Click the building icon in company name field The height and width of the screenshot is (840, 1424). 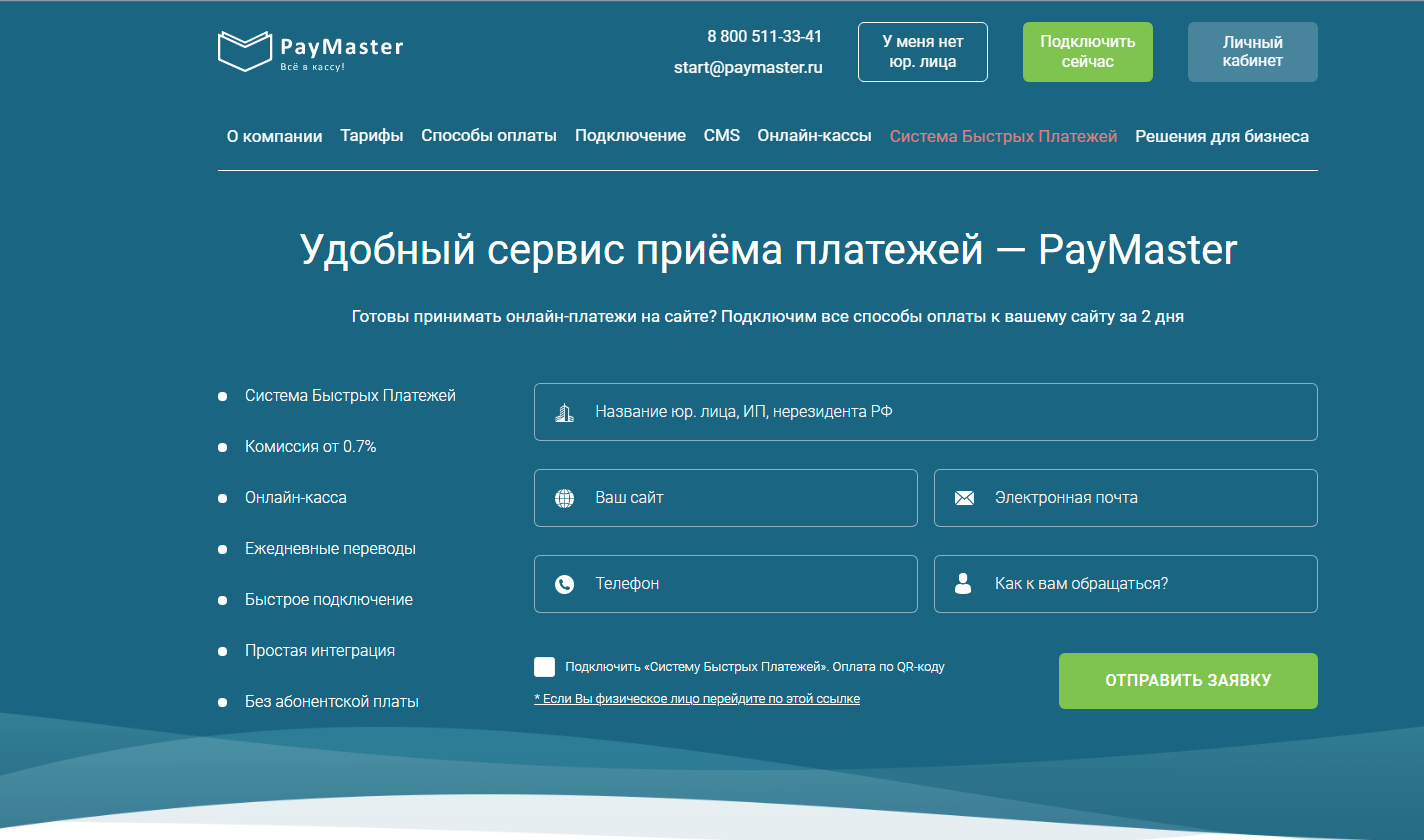pyautogui.click(x=565, y=412)
